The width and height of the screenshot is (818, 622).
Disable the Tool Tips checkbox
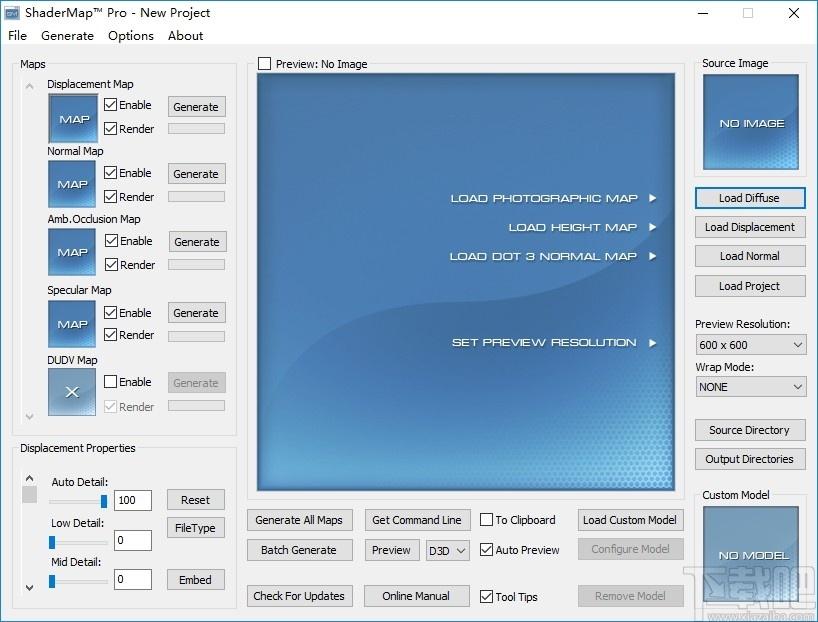pos(486,596)
